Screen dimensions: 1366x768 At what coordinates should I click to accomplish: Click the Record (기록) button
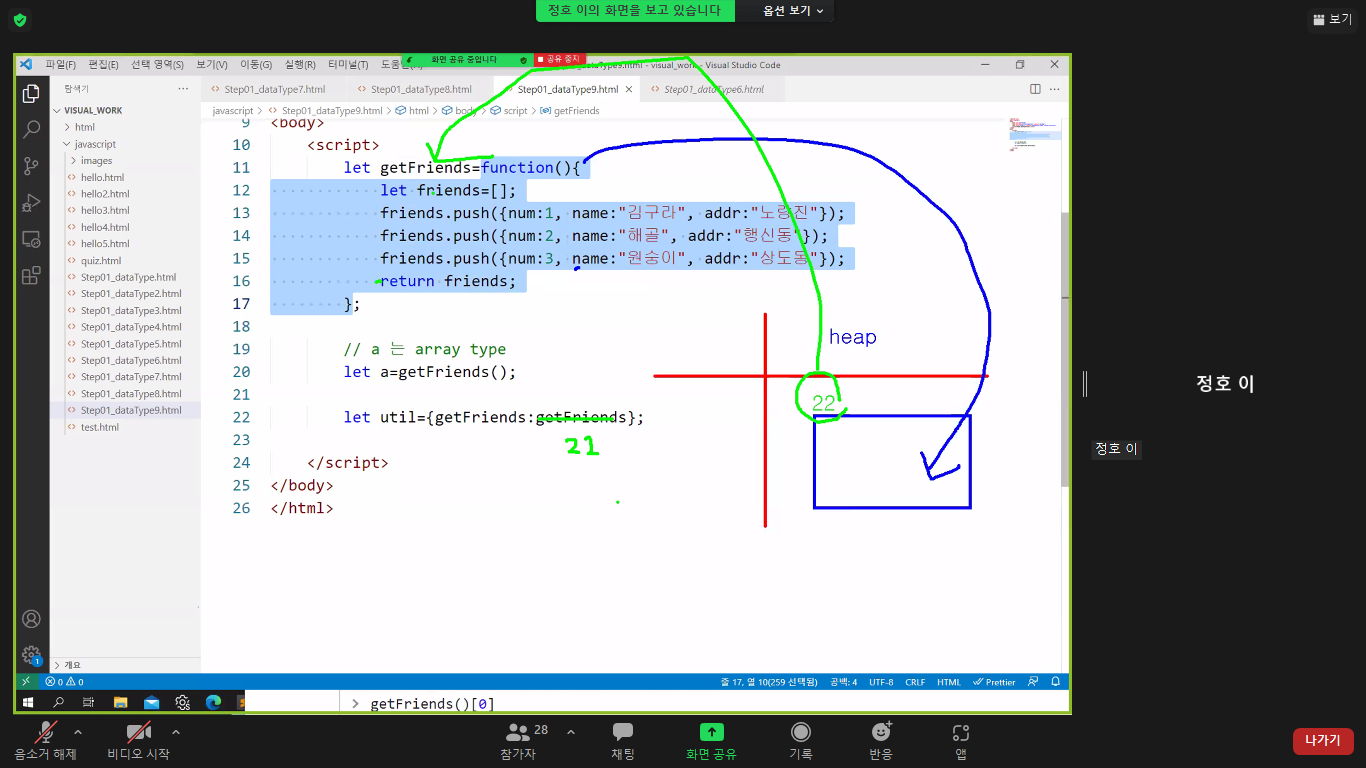[x=801, y=741]
